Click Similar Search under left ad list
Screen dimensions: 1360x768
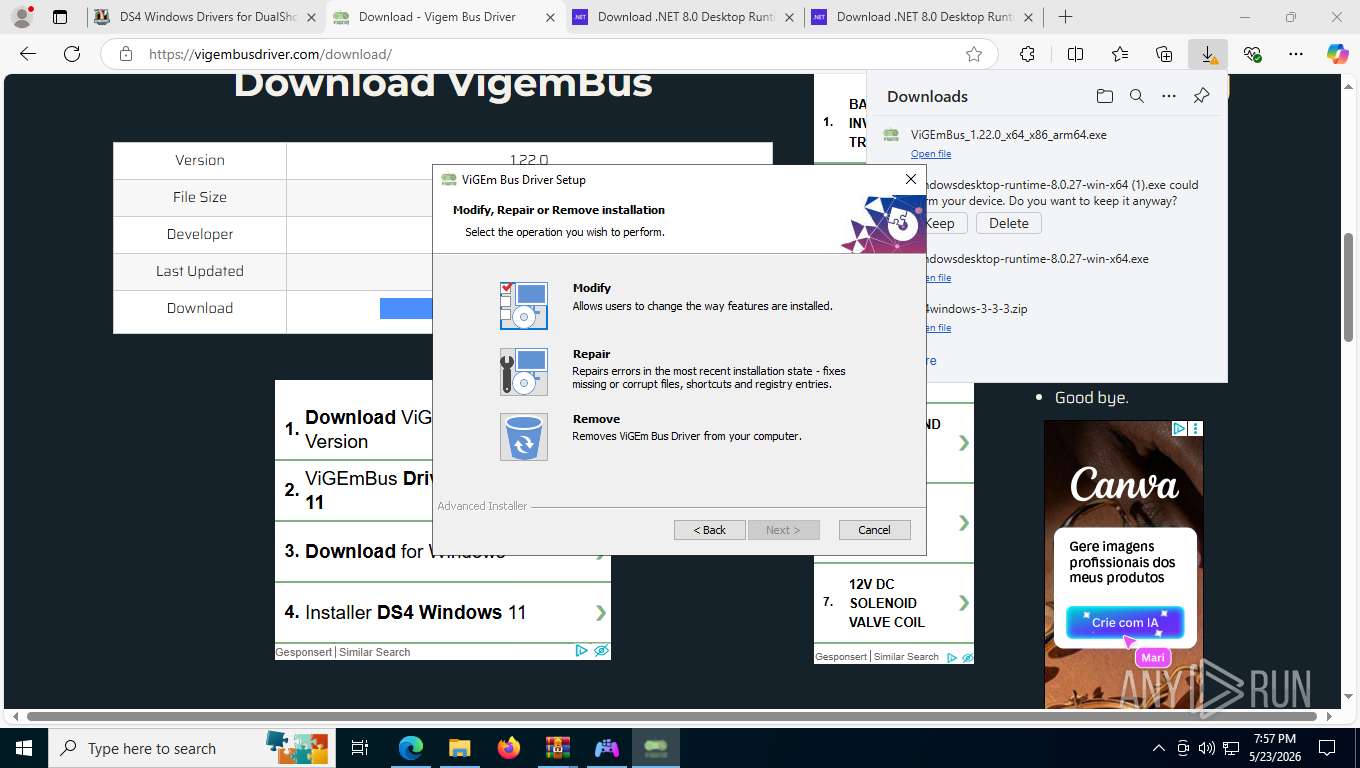[x=374, y=652]
